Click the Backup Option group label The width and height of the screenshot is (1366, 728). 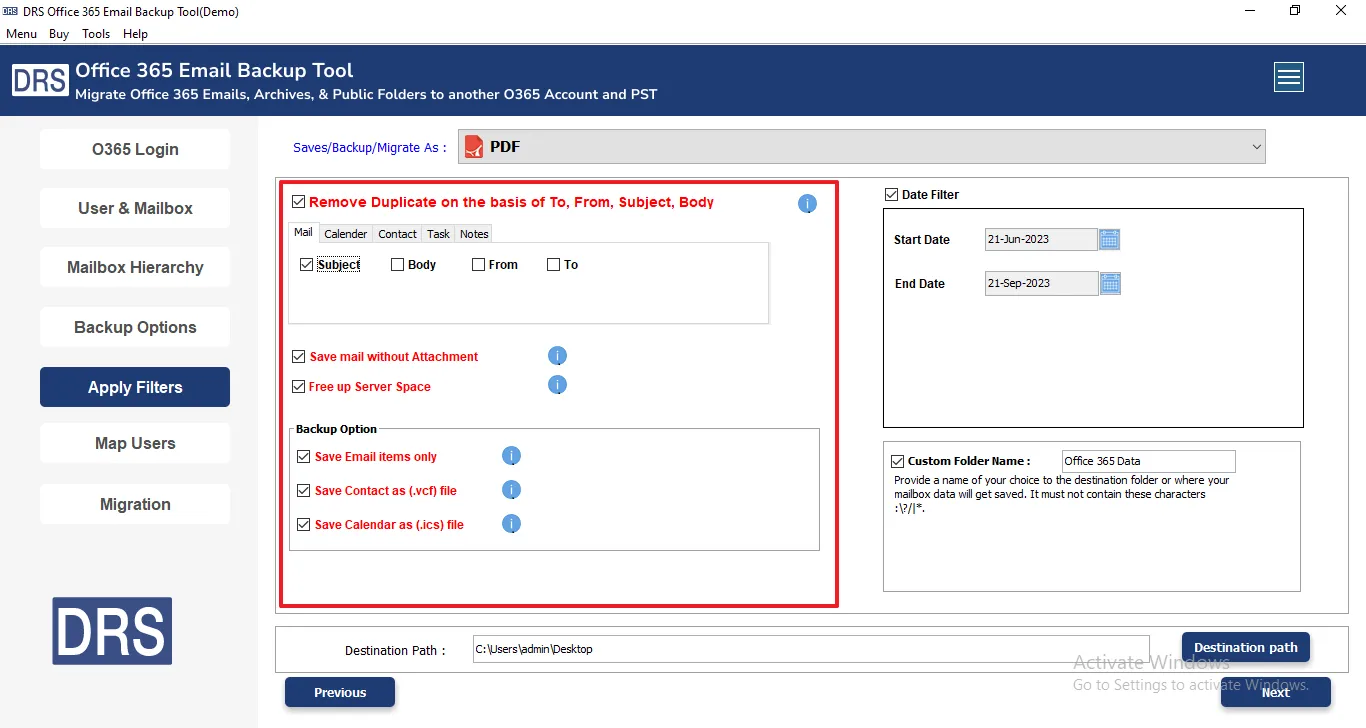tap(336, 429)
